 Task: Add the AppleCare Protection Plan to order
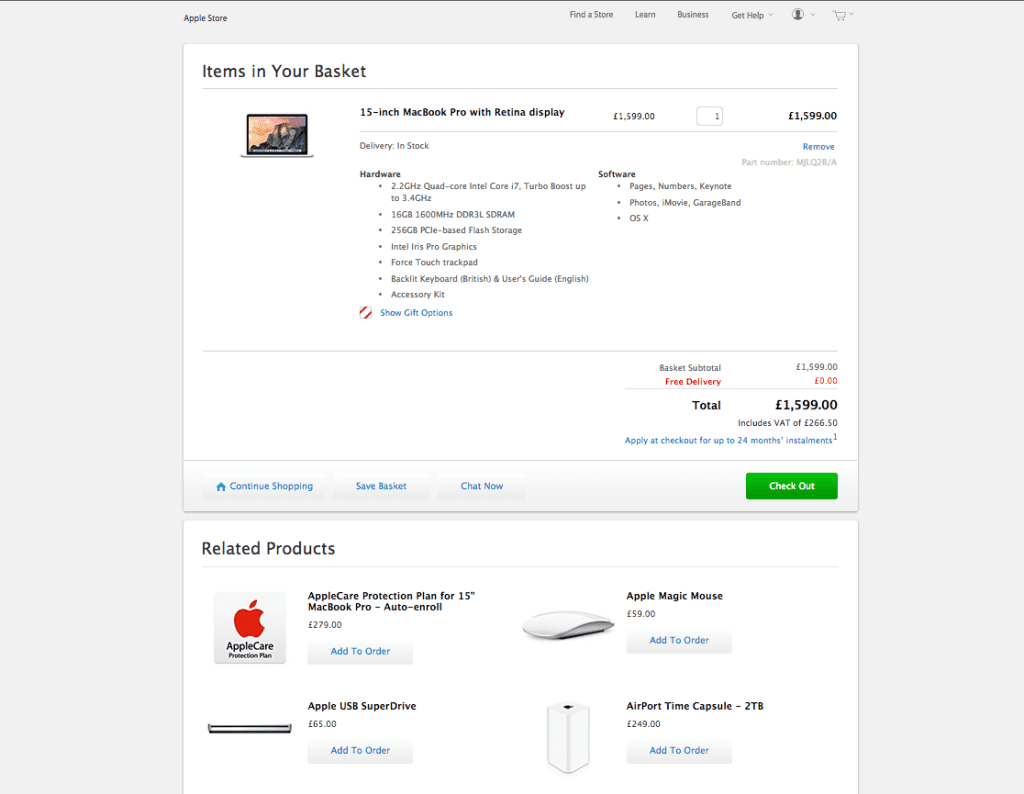pyautogui.click(x=360, y=651)
